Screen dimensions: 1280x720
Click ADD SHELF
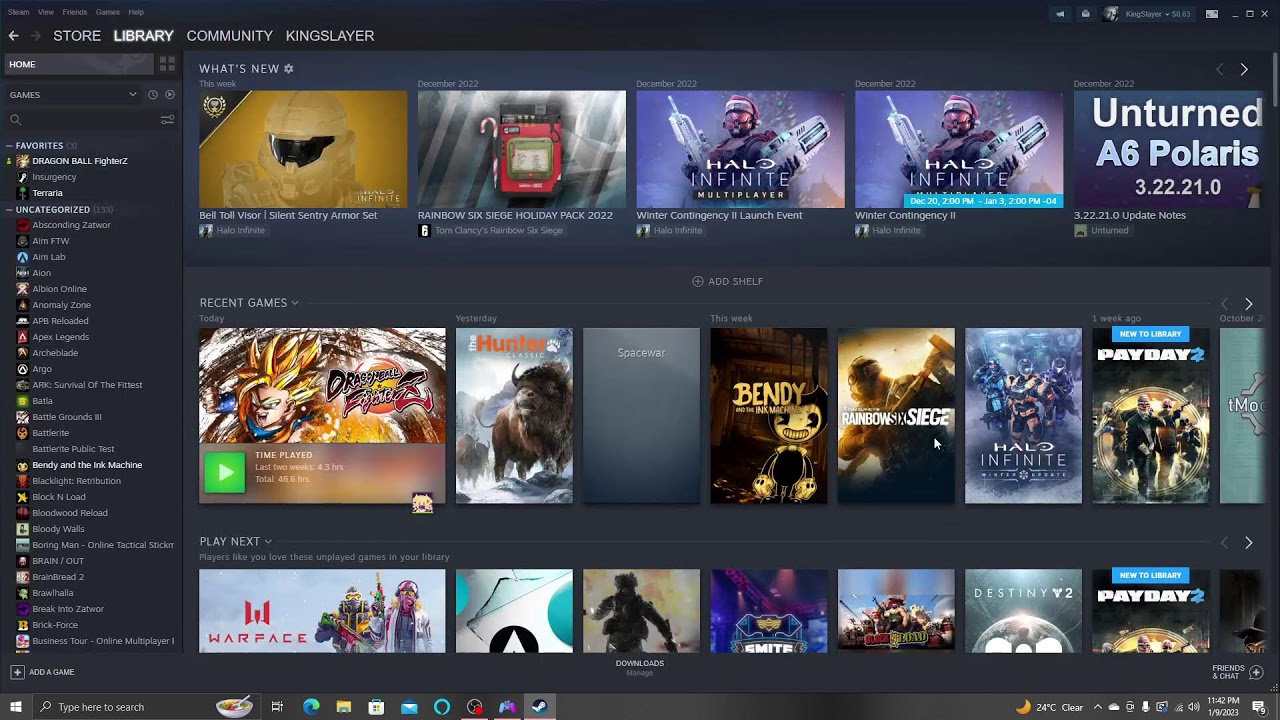click(727, 282)
